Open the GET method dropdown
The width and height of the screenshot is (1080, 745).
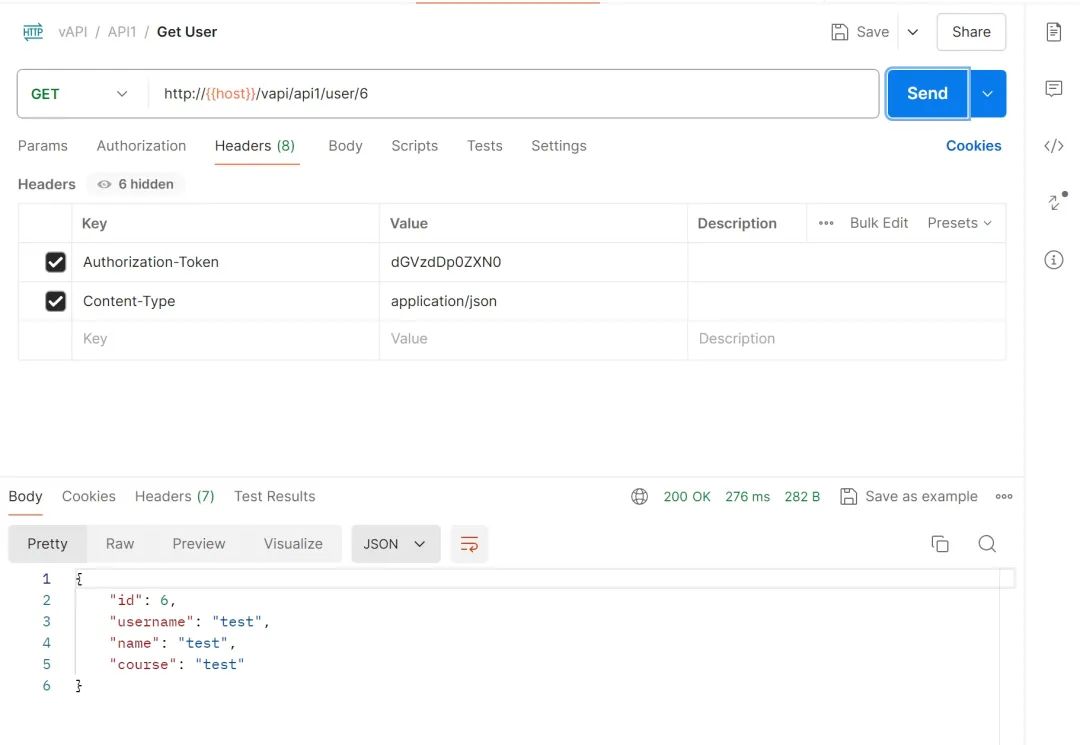79,94
